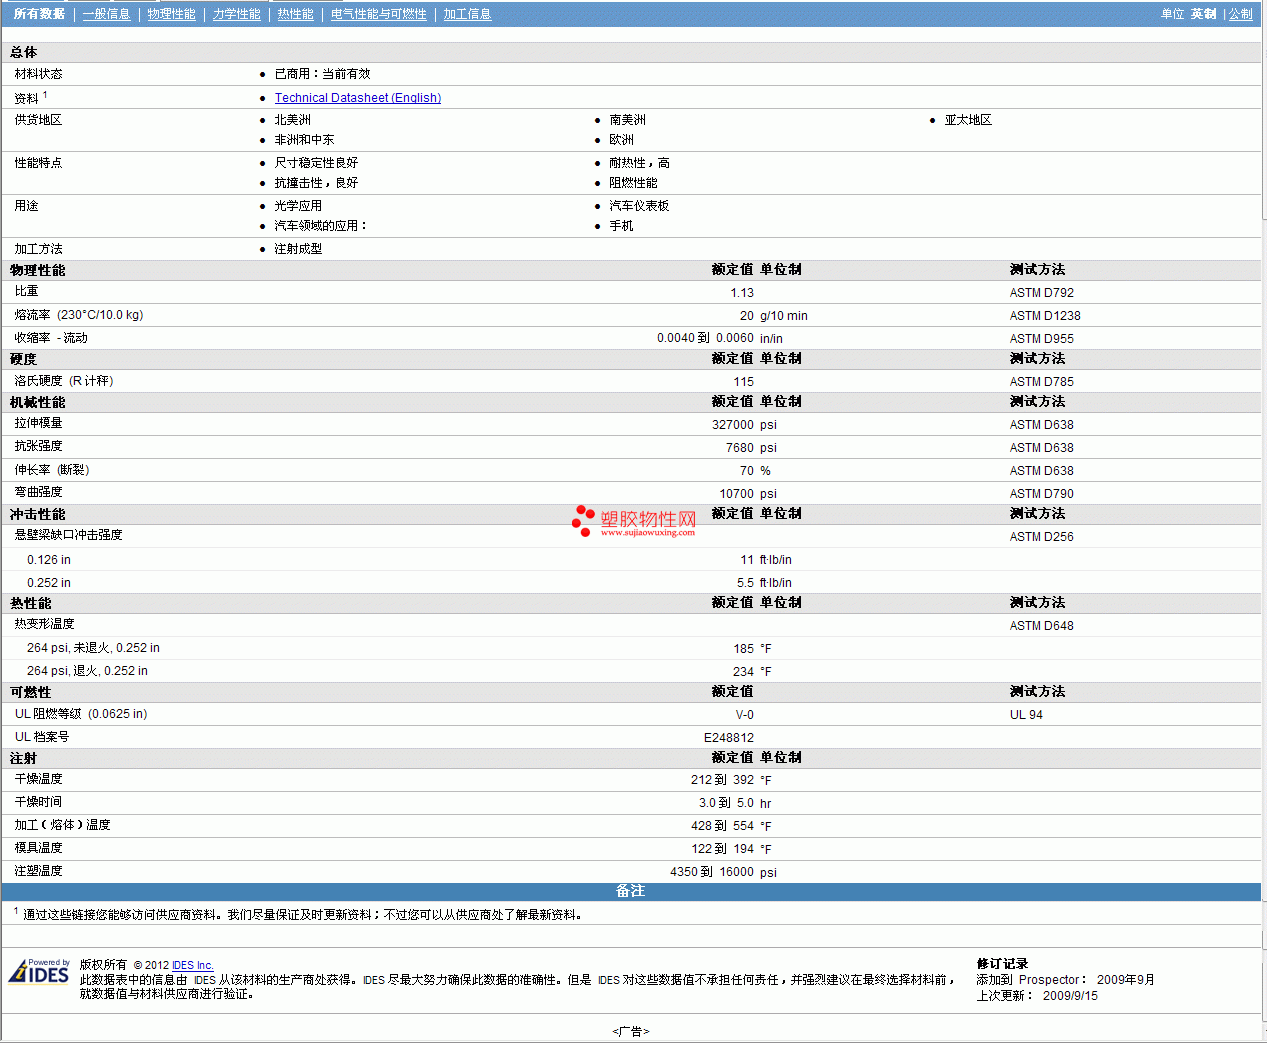Click the blue 备注 header bar
Viewport: 1267px width, 1043px height.
click(630, 891)
